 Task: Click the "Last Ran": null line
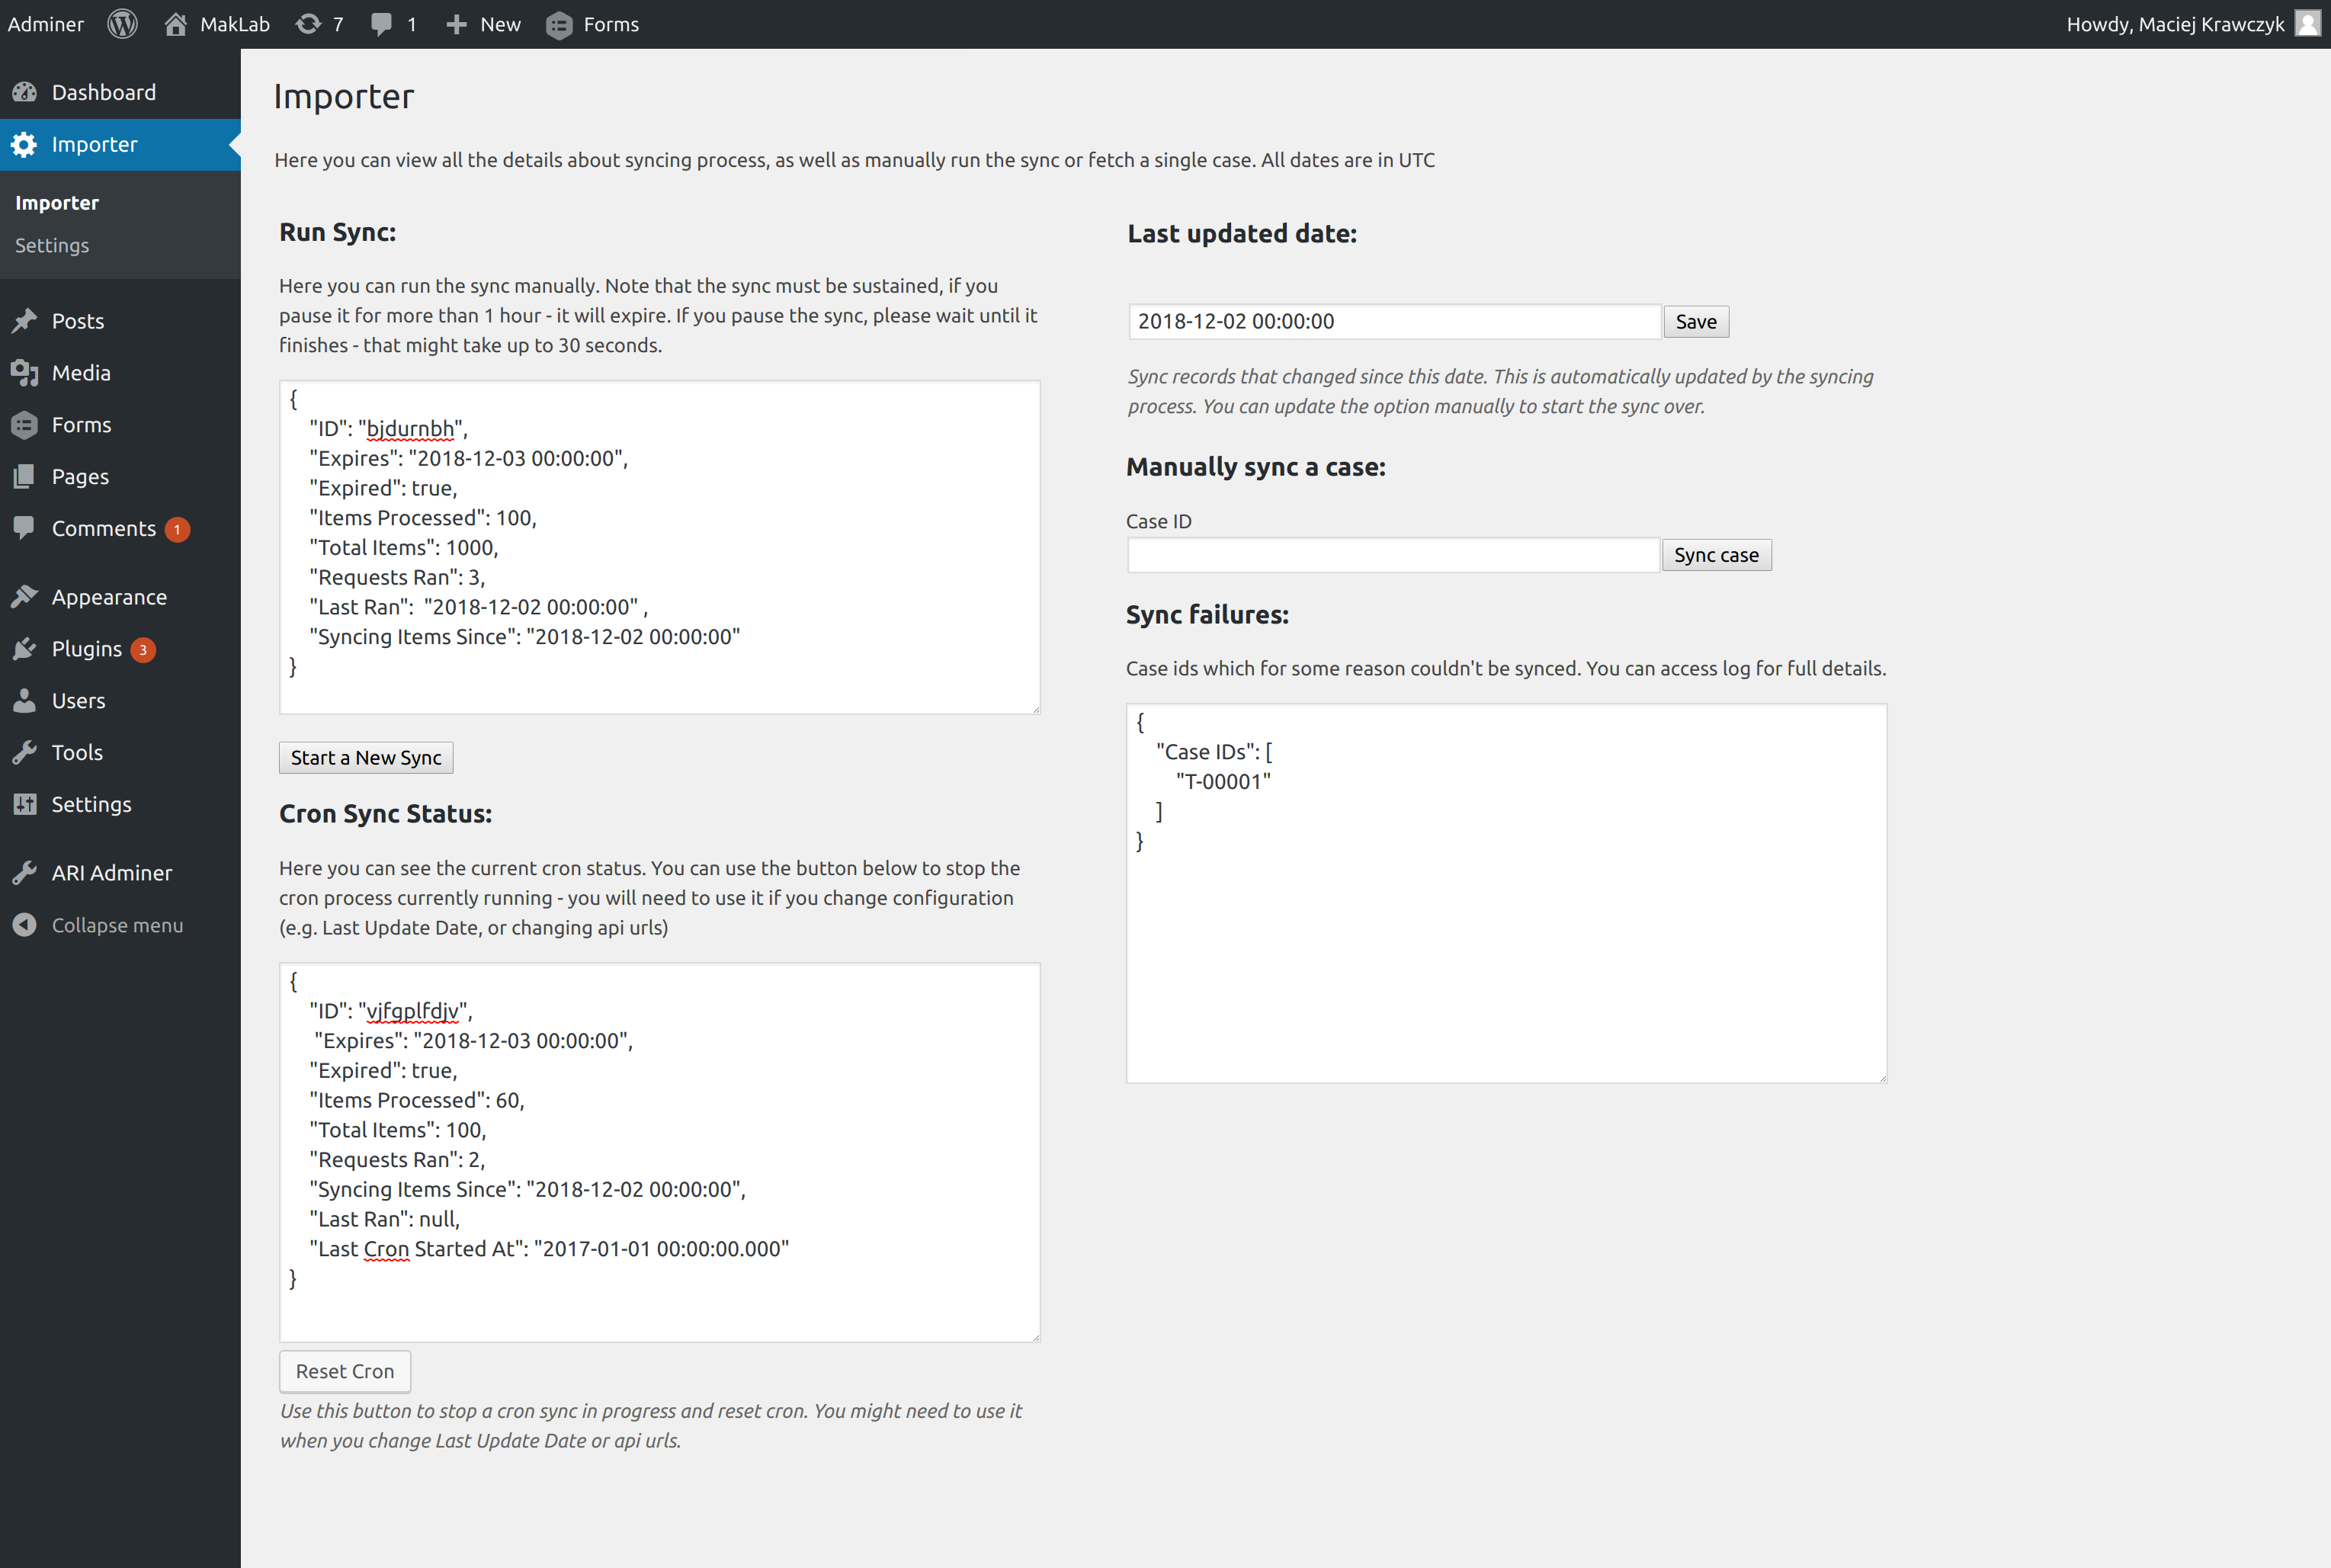tap(384, 1219)
